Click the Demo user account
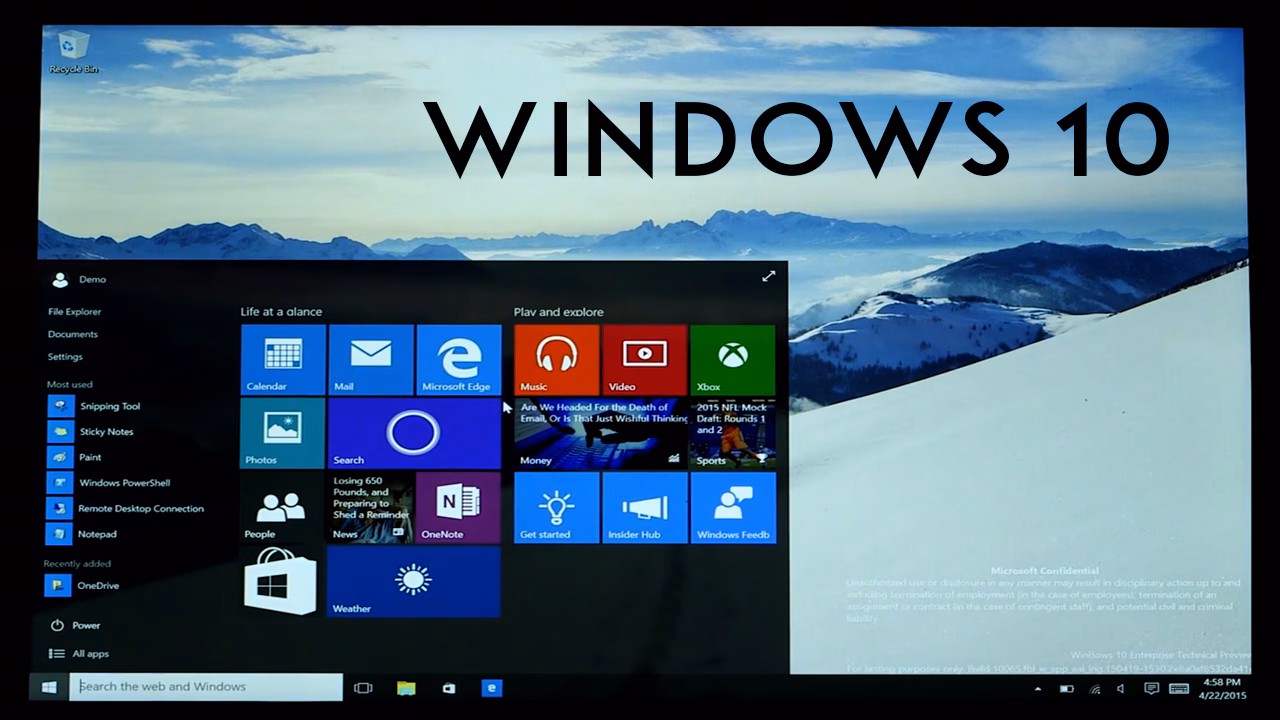The image size is (1280, 720). pos(79,280)
